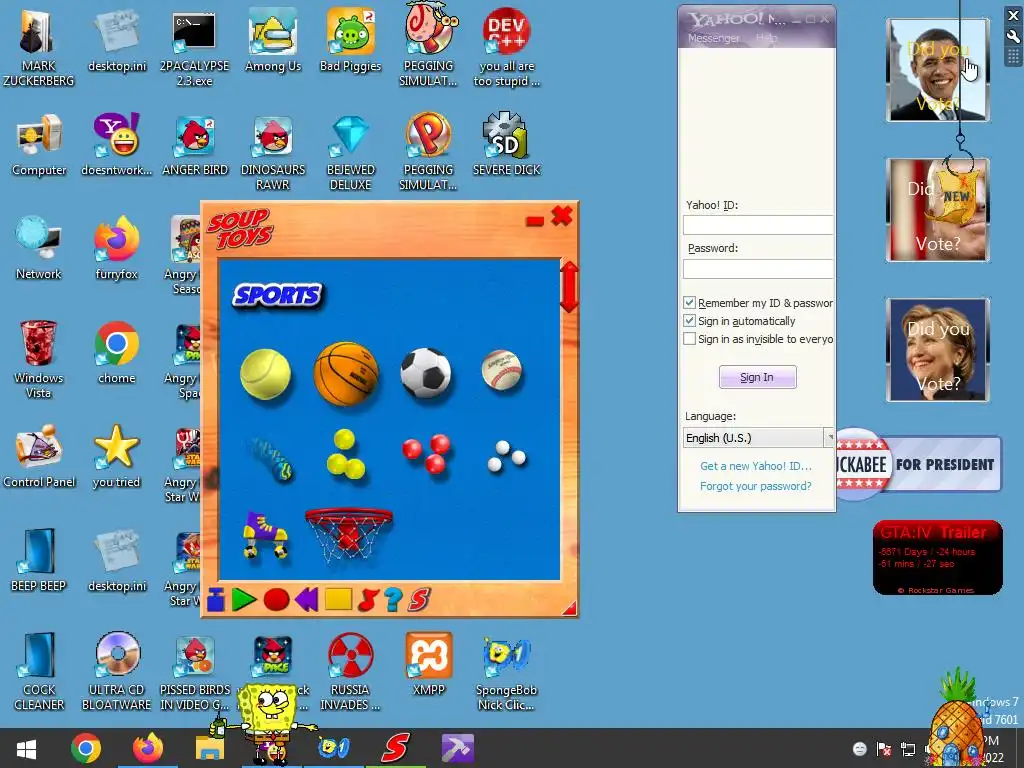1024x768 pixels.
Task: Toggle Remember my ID & password checkbox
Action: pos(689,302)
